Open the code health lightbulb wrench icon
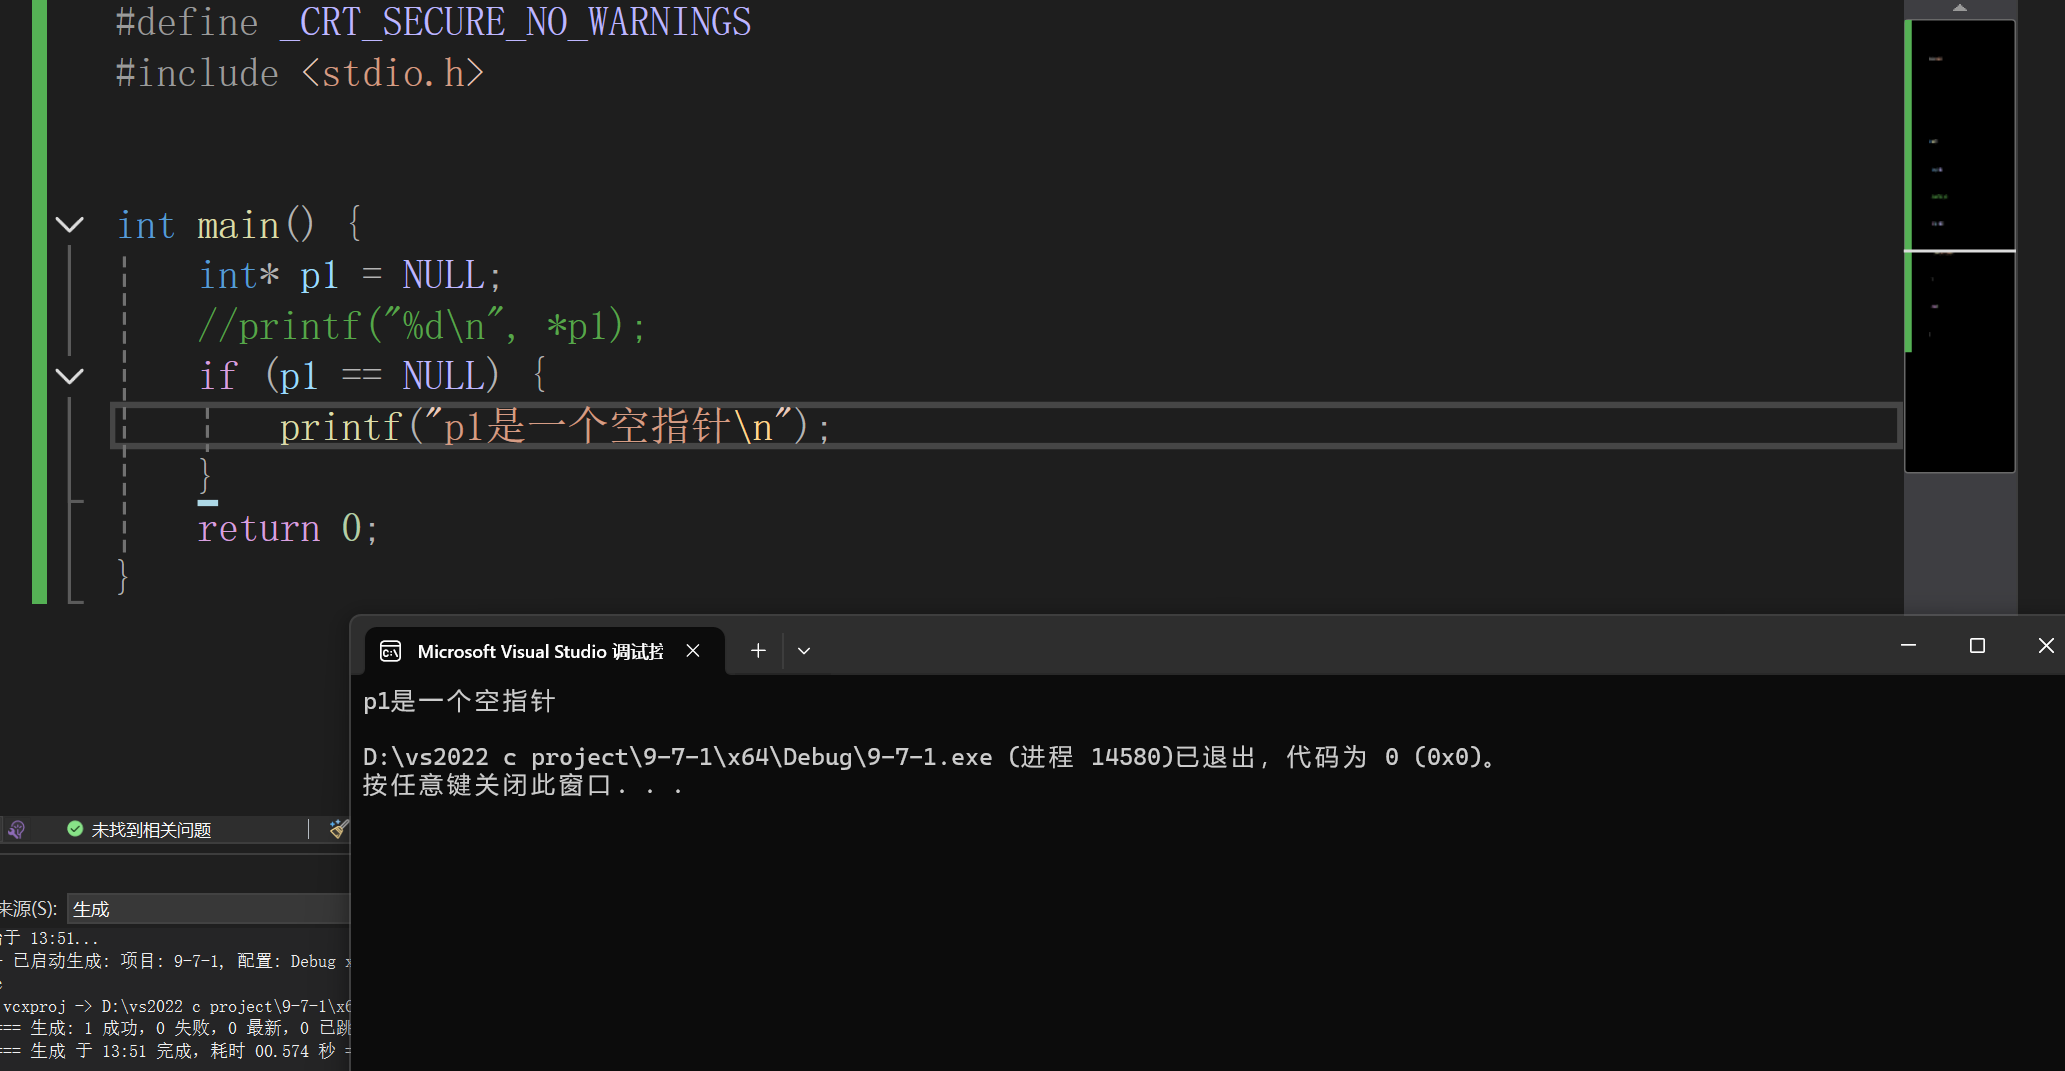Viewport: 2065px width, 1071px height. pyautogui.click(x=16, y=829)
